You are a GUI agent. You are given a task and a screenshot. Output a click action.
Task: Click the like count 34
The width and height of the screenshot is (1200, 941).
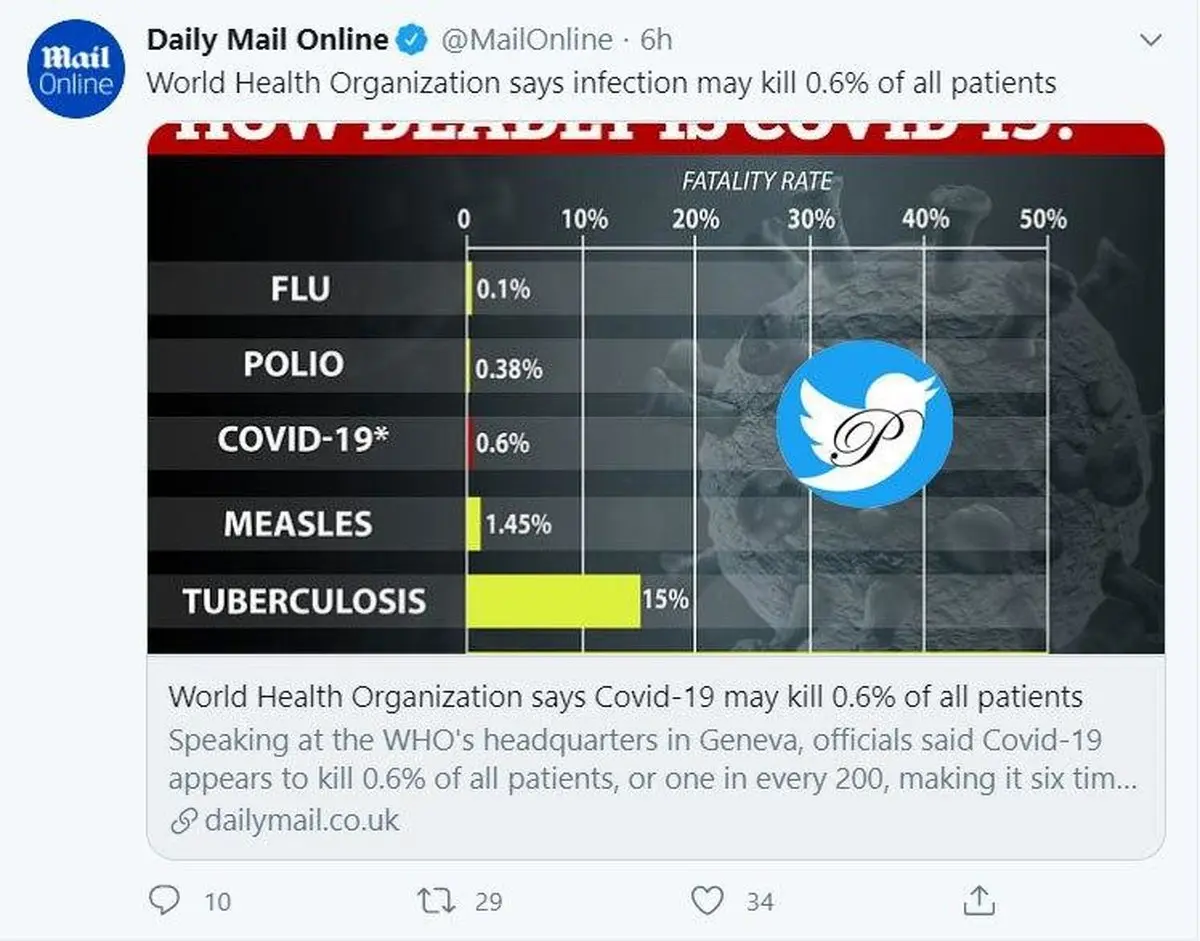pyautogui.click(x=759, y=902)
